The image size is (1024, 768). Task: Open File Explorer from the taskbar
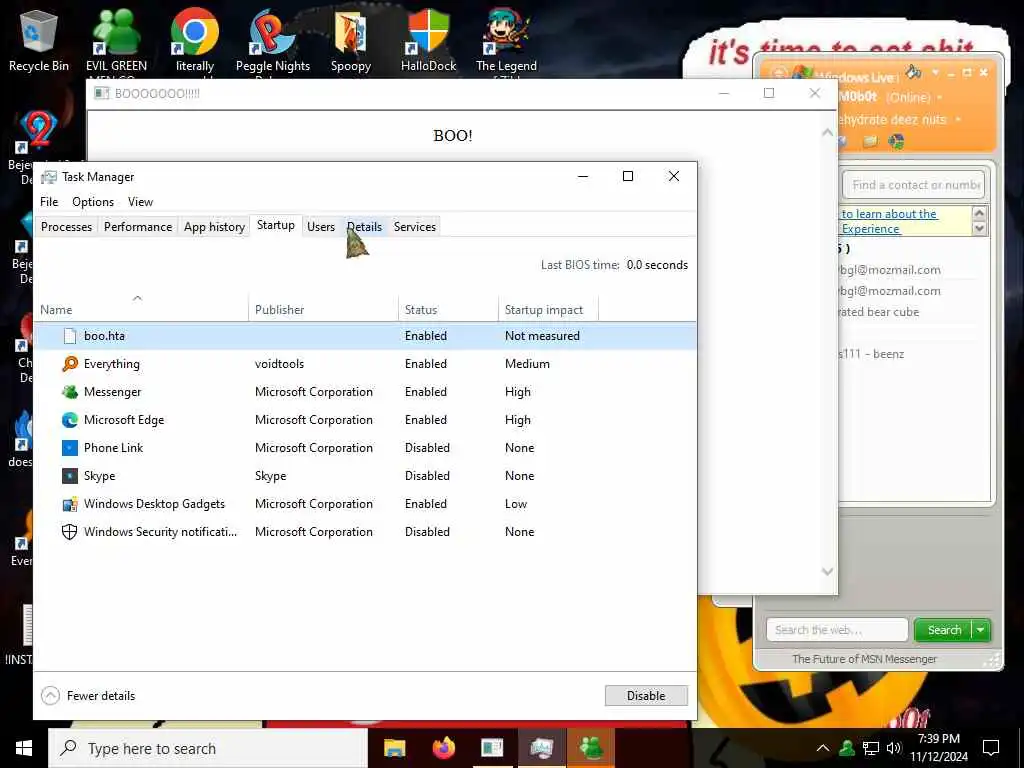(x=394, y=748)
